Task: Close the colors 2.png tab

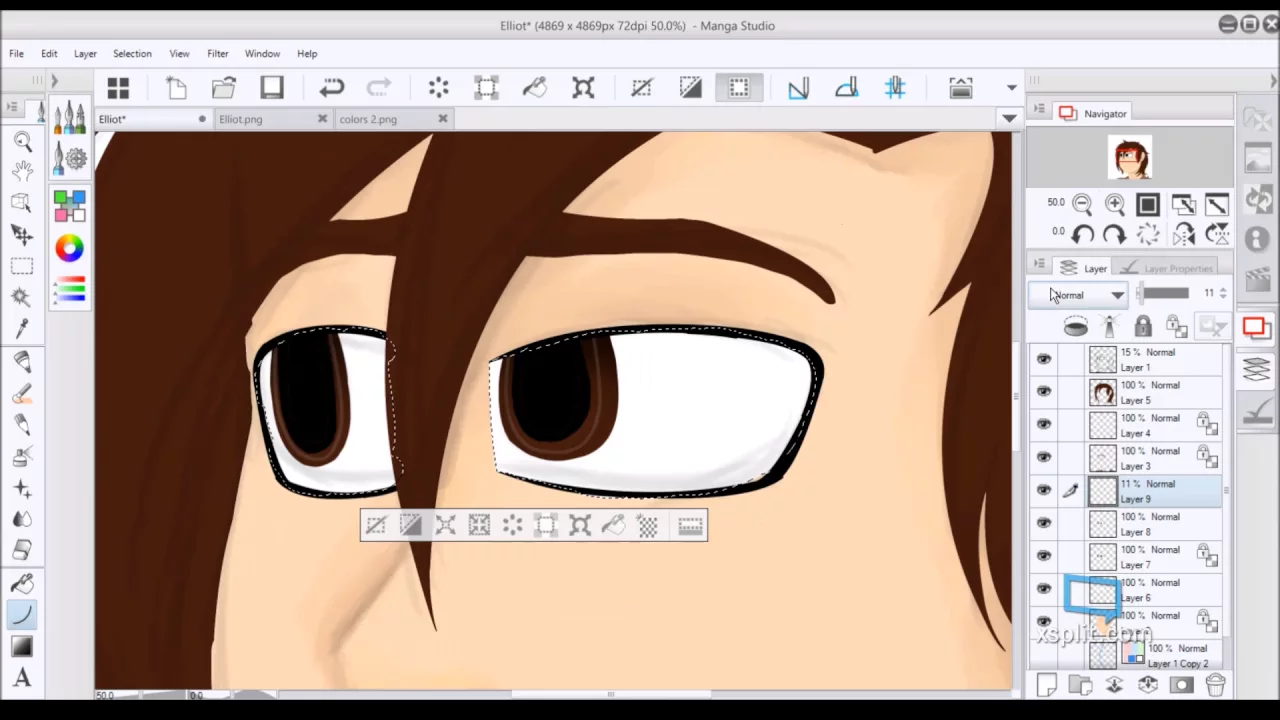Action: pyautogui.click(x=443, y=118)
